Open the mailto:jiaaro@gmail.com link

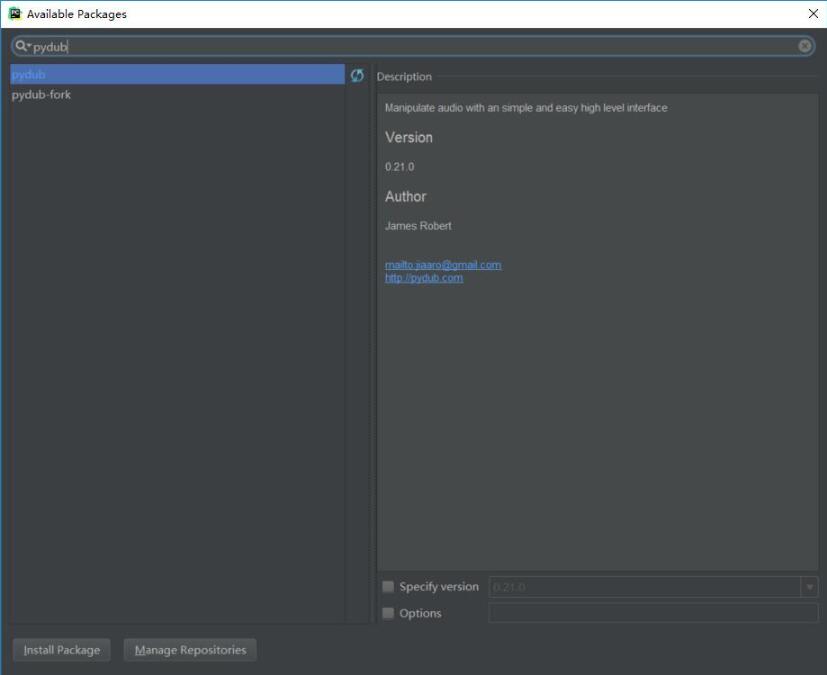pyautogui.click(x=443, y=265)
